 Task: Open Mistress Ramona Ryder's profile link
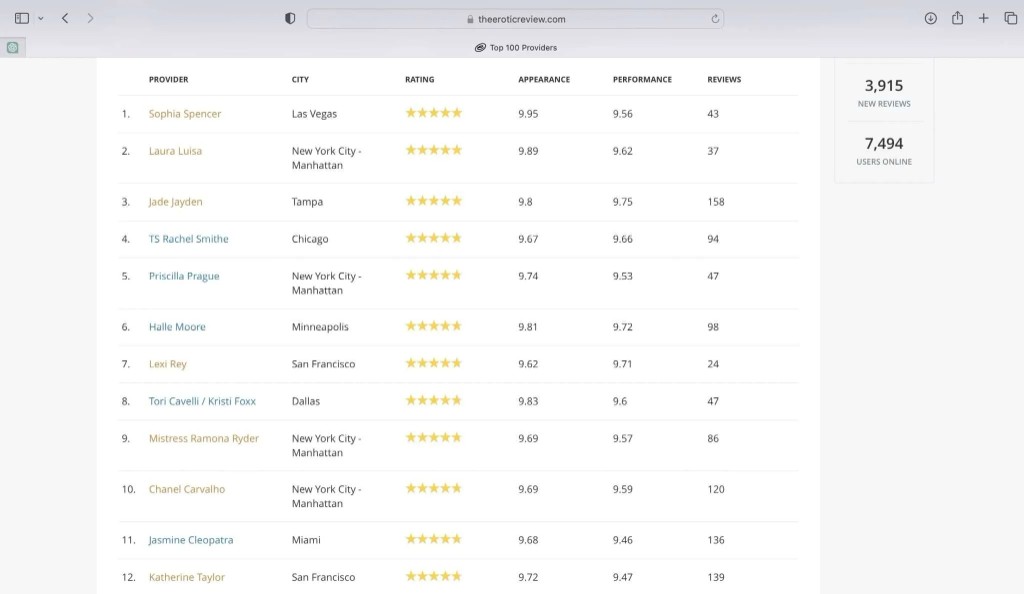(204, 438)
